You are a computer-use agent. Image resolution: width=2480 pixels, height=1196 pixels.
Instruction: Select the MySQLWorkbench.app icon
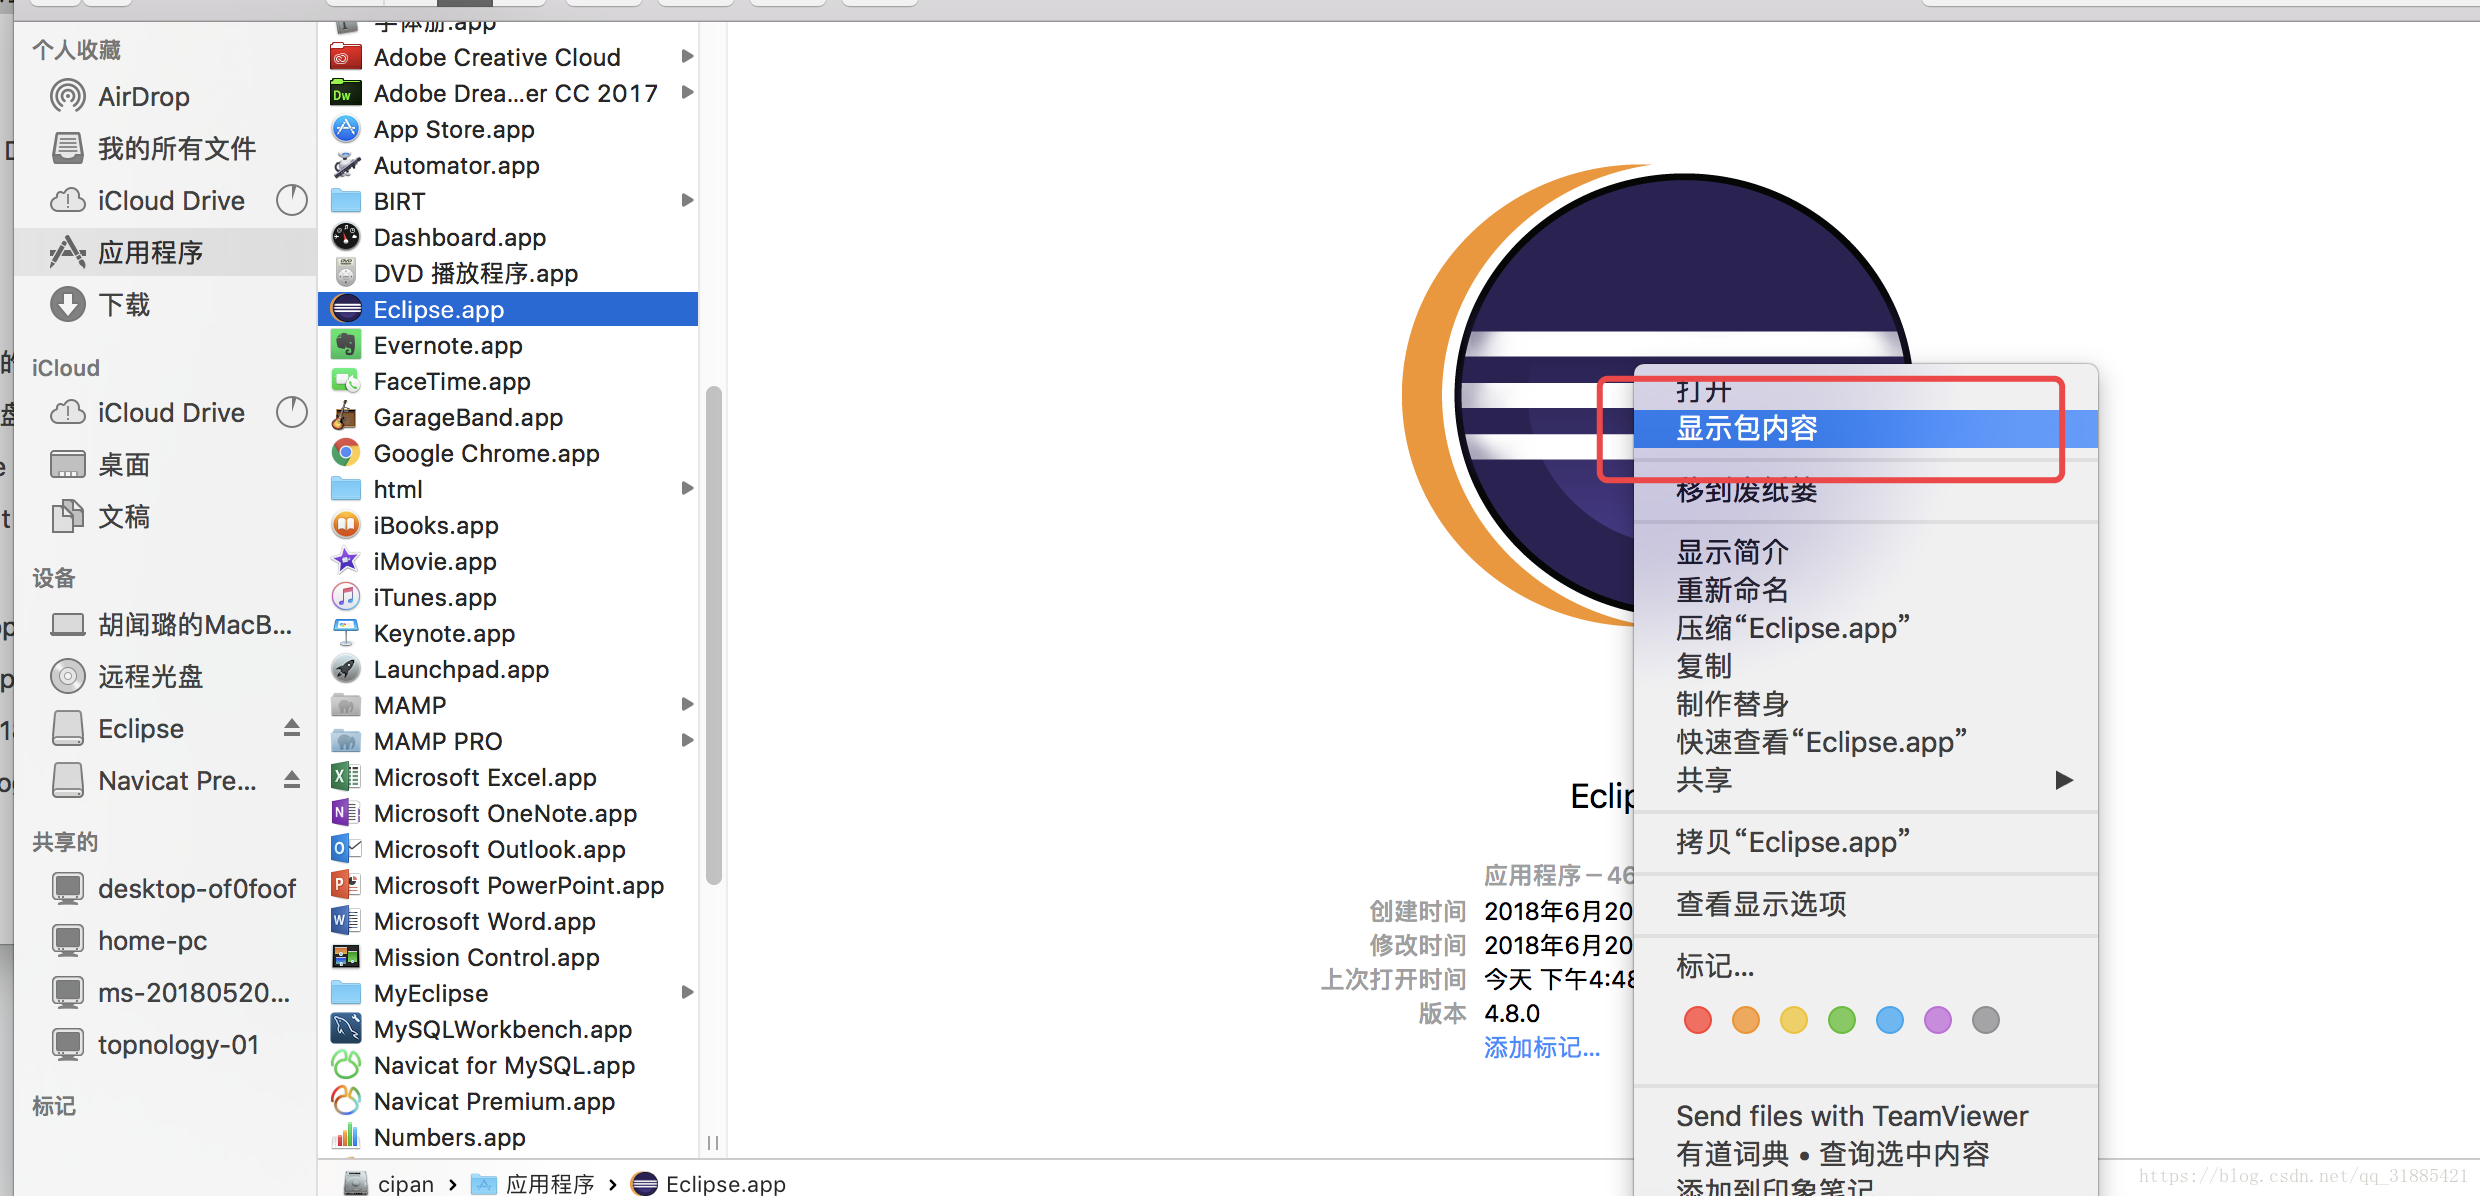click(x=345, y=1029)
